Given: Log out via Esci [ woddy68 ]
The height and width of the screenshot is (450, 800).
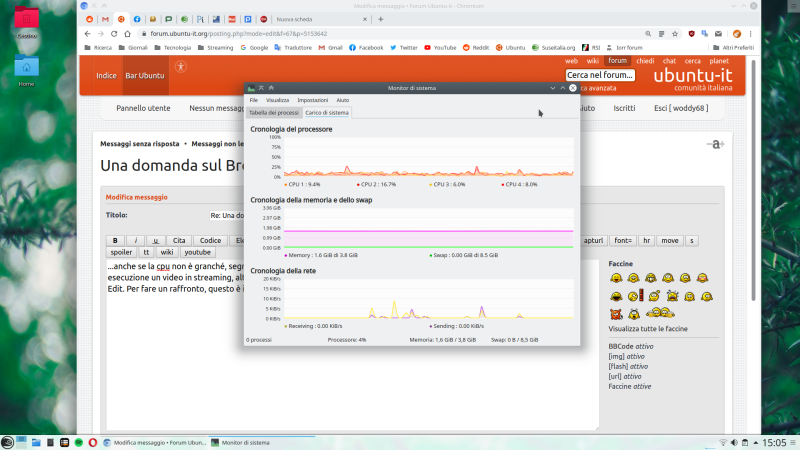Looking at the screenshot, I should click(x=681, y=108).
